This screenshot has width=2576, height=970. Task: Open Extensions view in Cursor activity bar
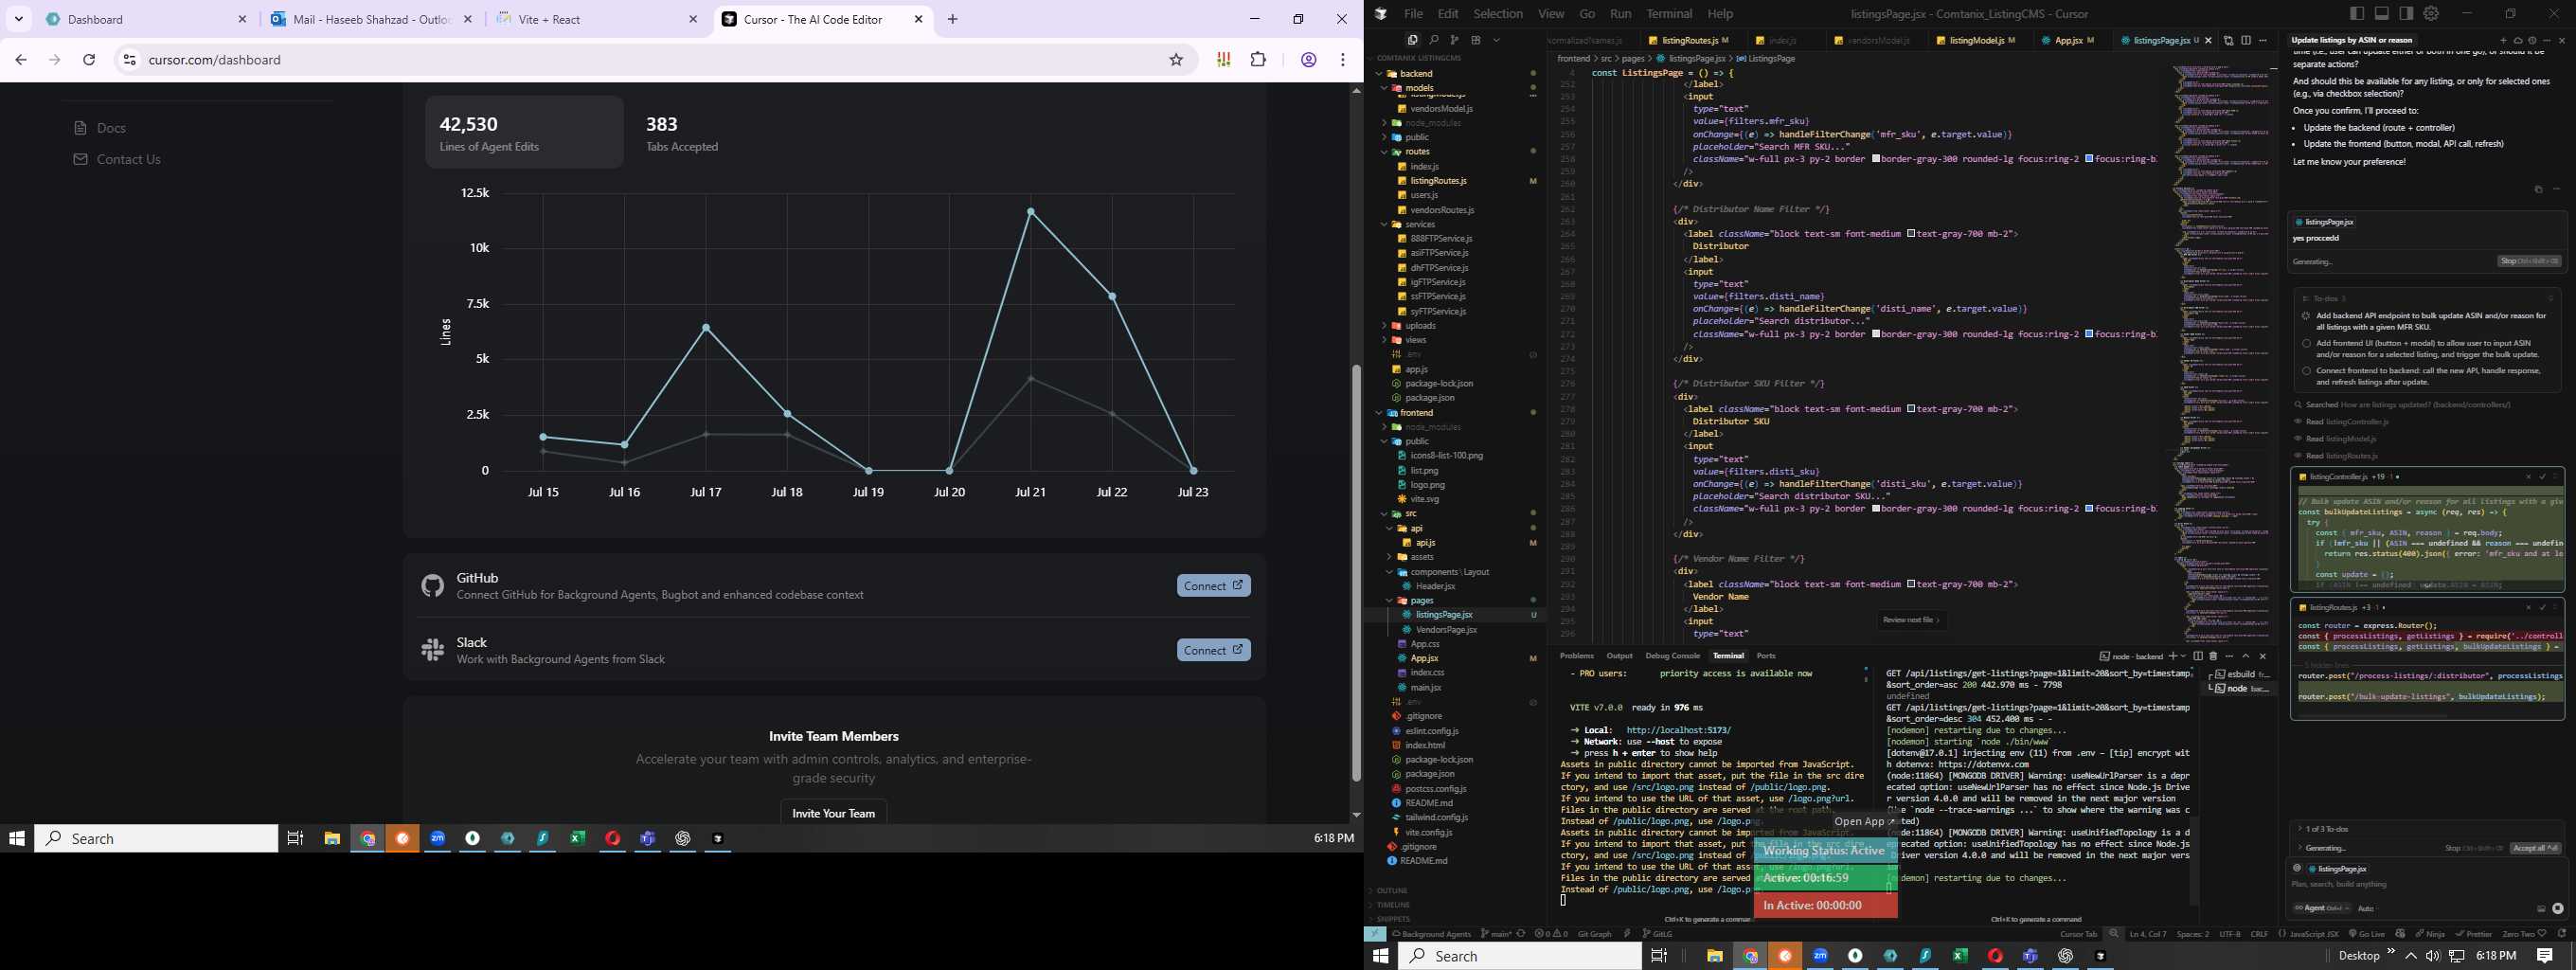click(1475, 40)
